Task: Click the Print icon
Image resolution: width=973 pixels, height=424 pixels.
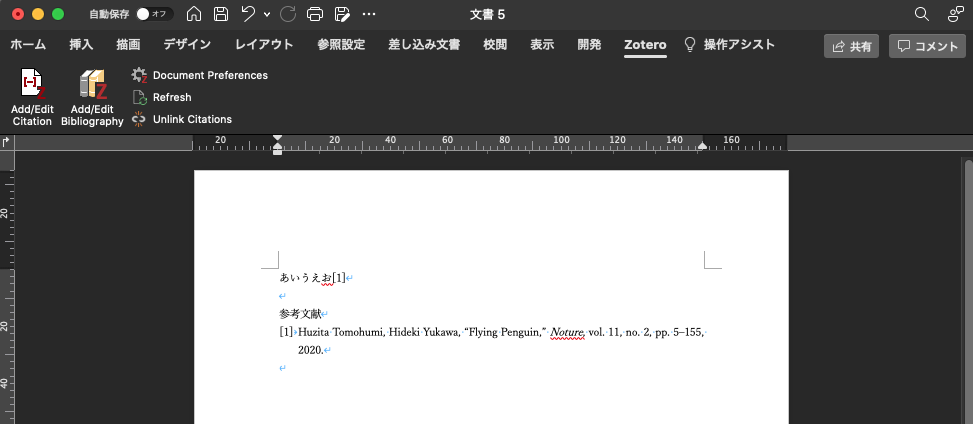Action: coord(315,14)
